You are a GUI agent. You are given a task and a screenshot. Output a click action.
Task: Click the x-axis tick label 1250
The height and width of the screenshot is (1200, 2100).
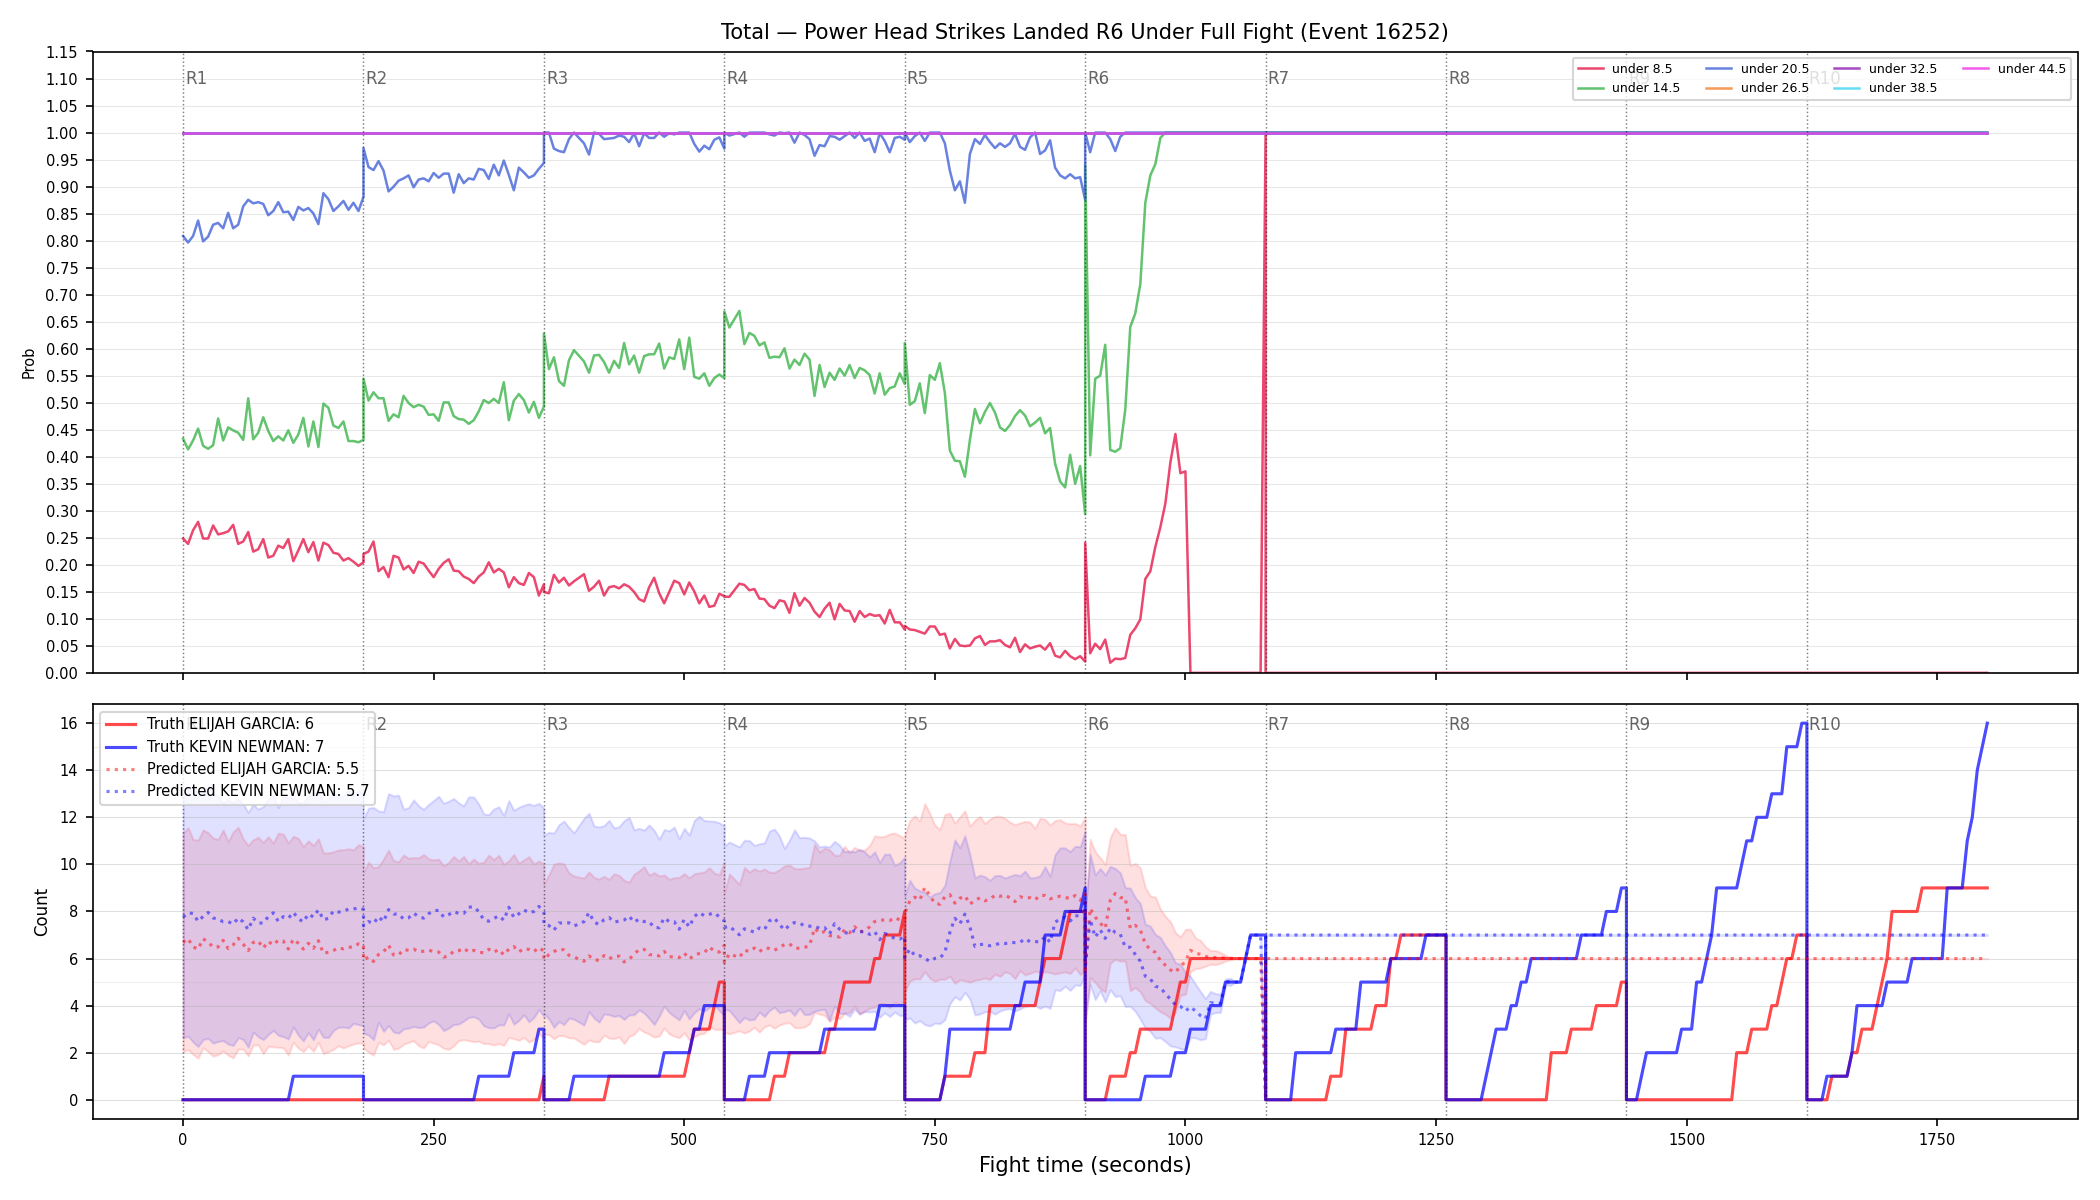(1436, 1138)
